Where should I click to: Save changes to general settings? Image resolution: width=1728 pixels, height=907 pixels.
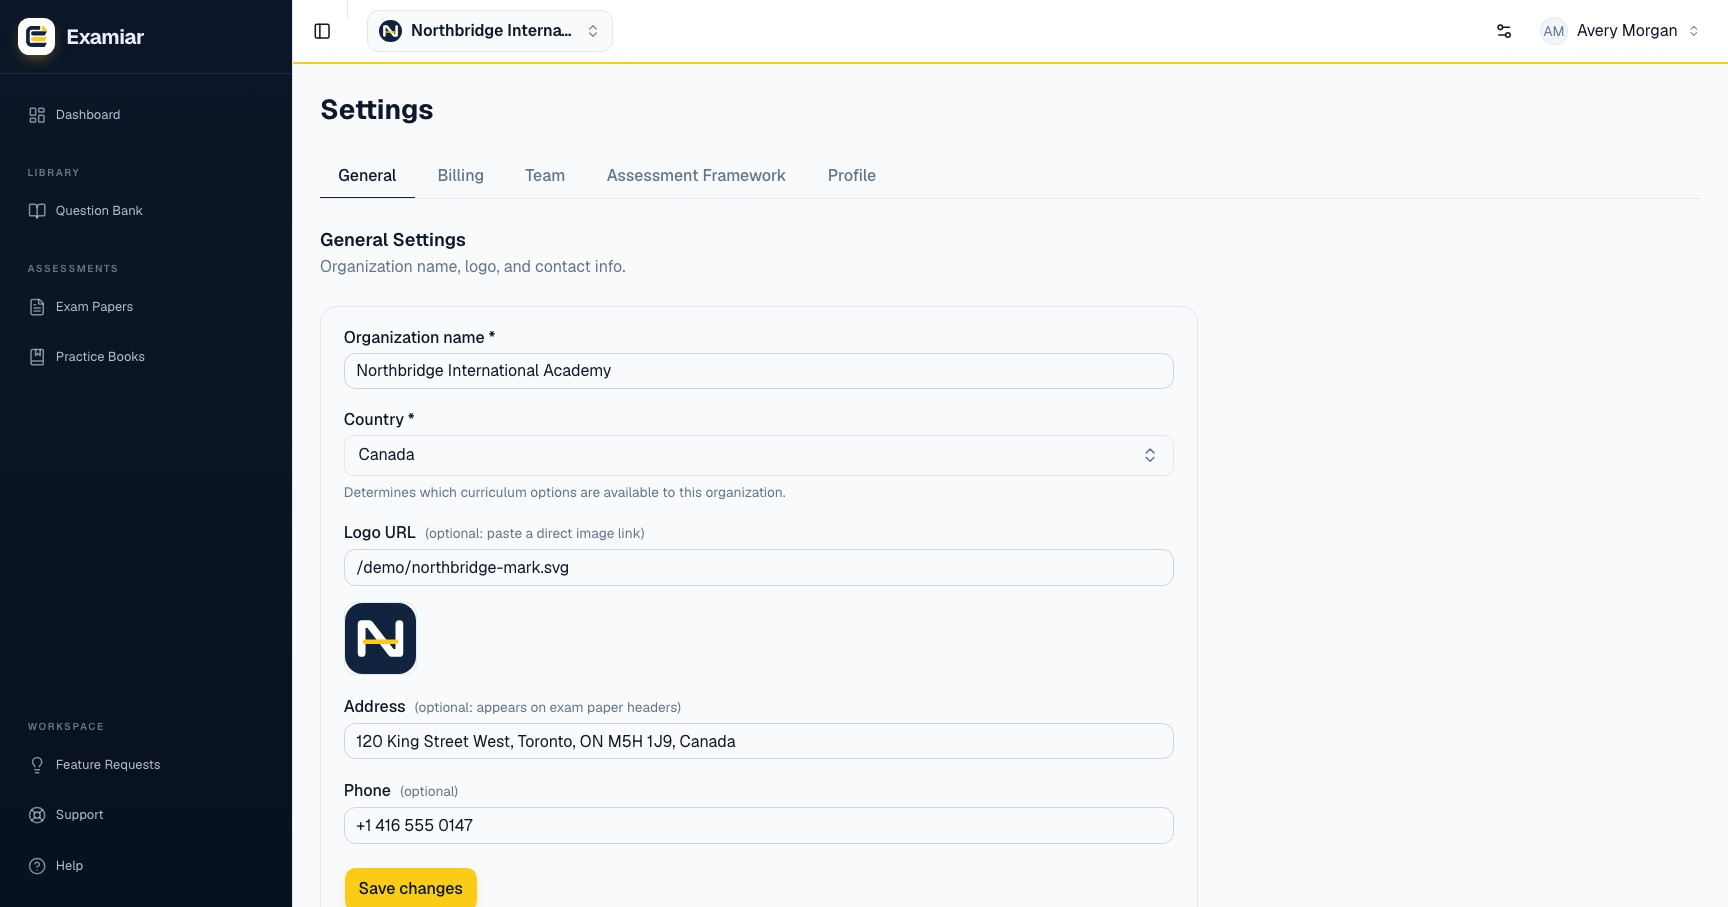(411, 888)
